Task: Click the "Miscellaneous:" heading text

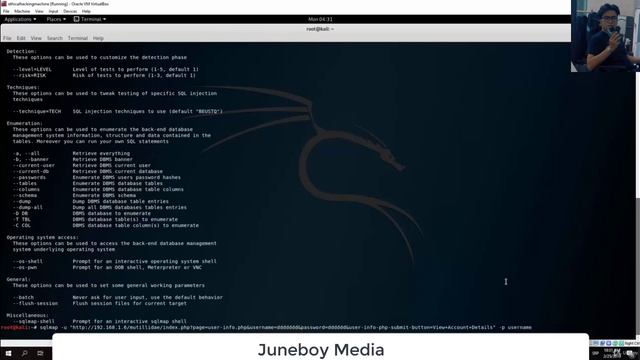Action: tap(27, 316)
